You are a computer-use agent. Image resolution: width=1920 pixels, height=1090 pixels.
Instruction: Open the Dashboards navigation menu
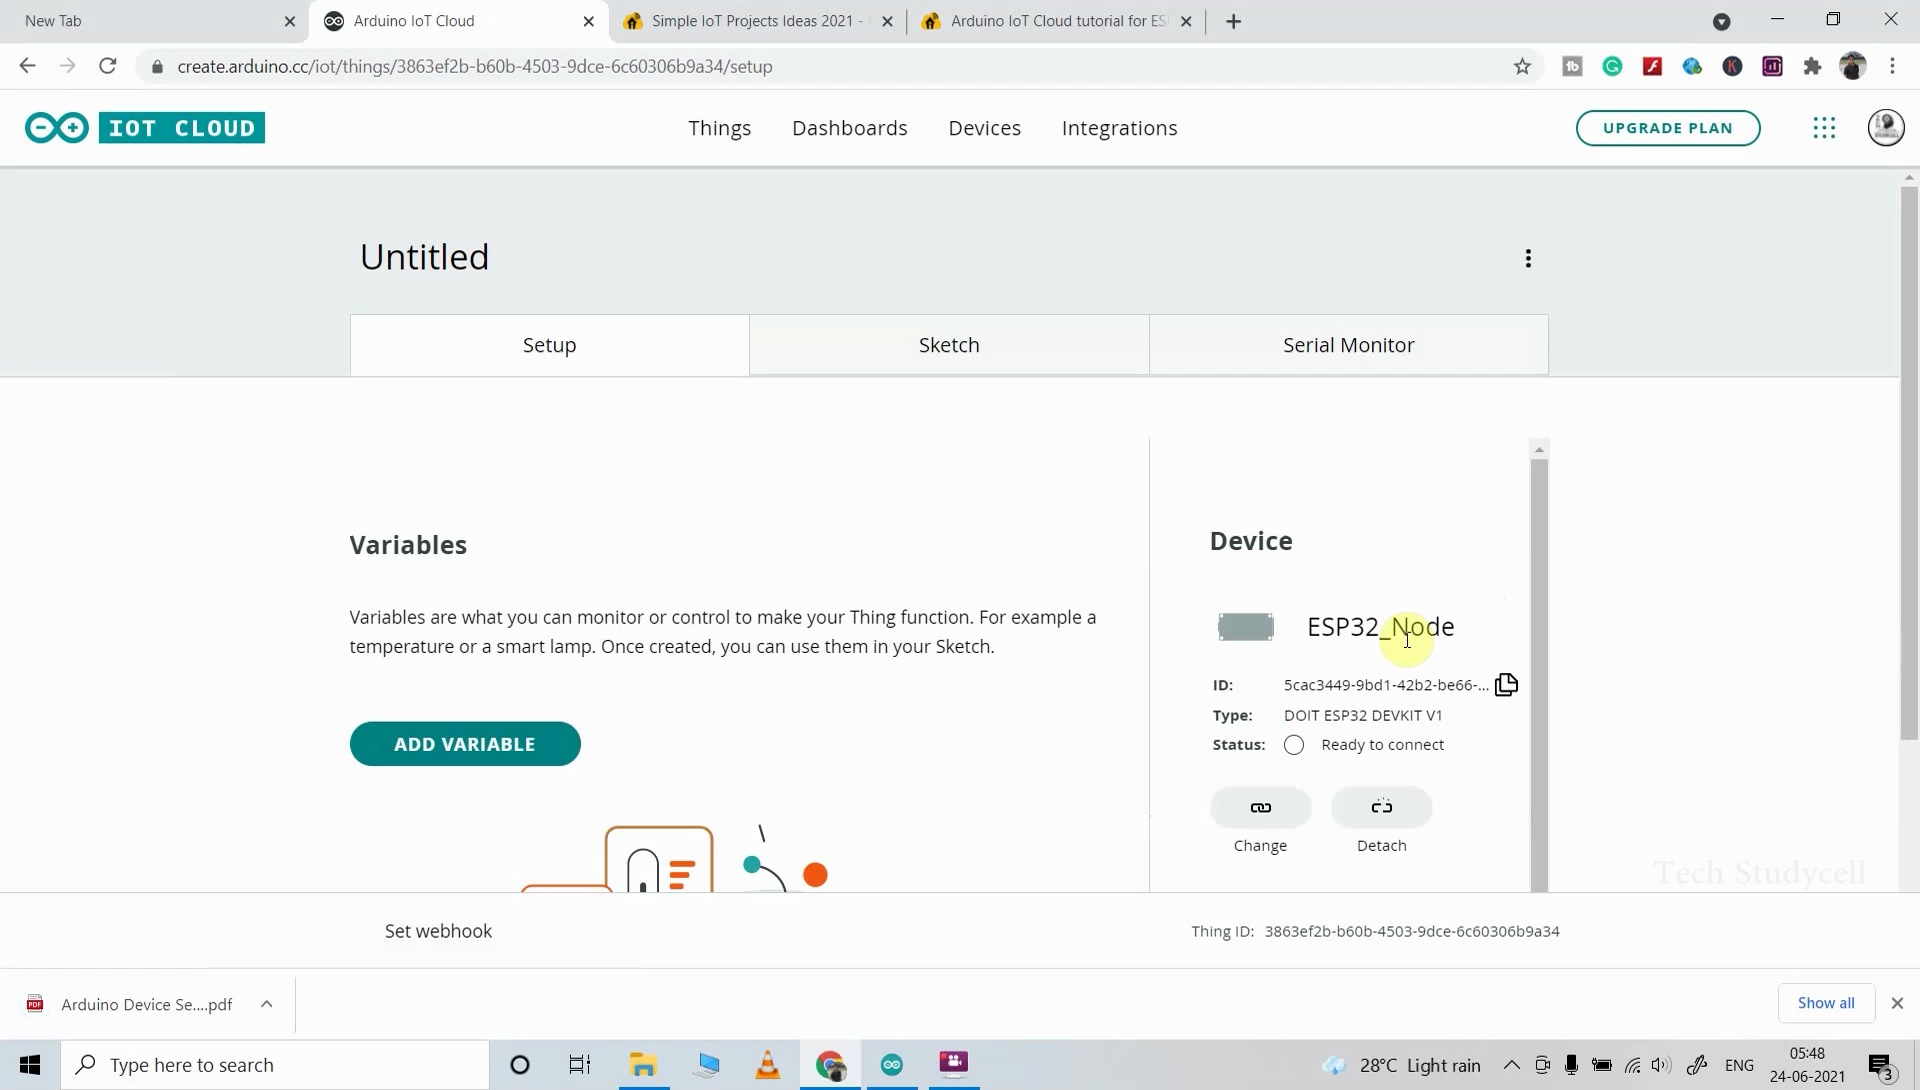tap(850, 128)
